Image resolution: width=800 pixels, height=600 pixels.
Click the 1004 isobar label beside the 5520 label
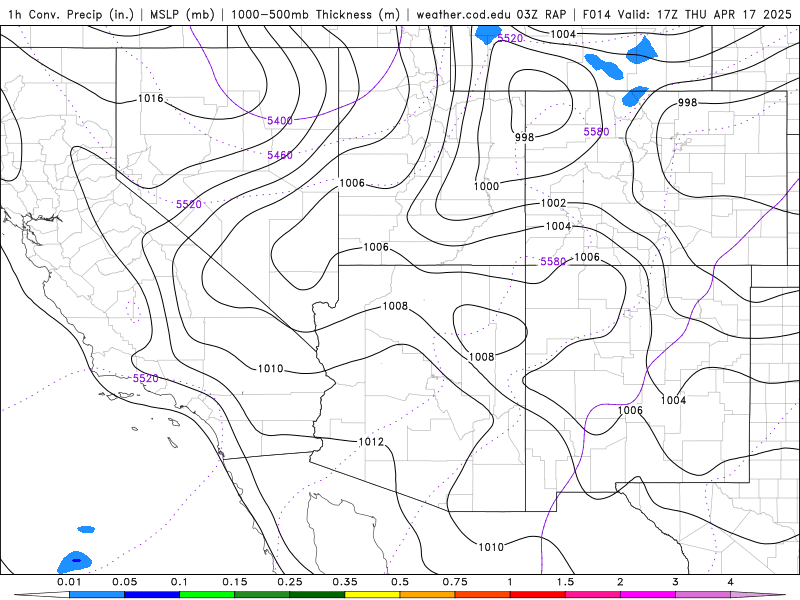(563, 34)
